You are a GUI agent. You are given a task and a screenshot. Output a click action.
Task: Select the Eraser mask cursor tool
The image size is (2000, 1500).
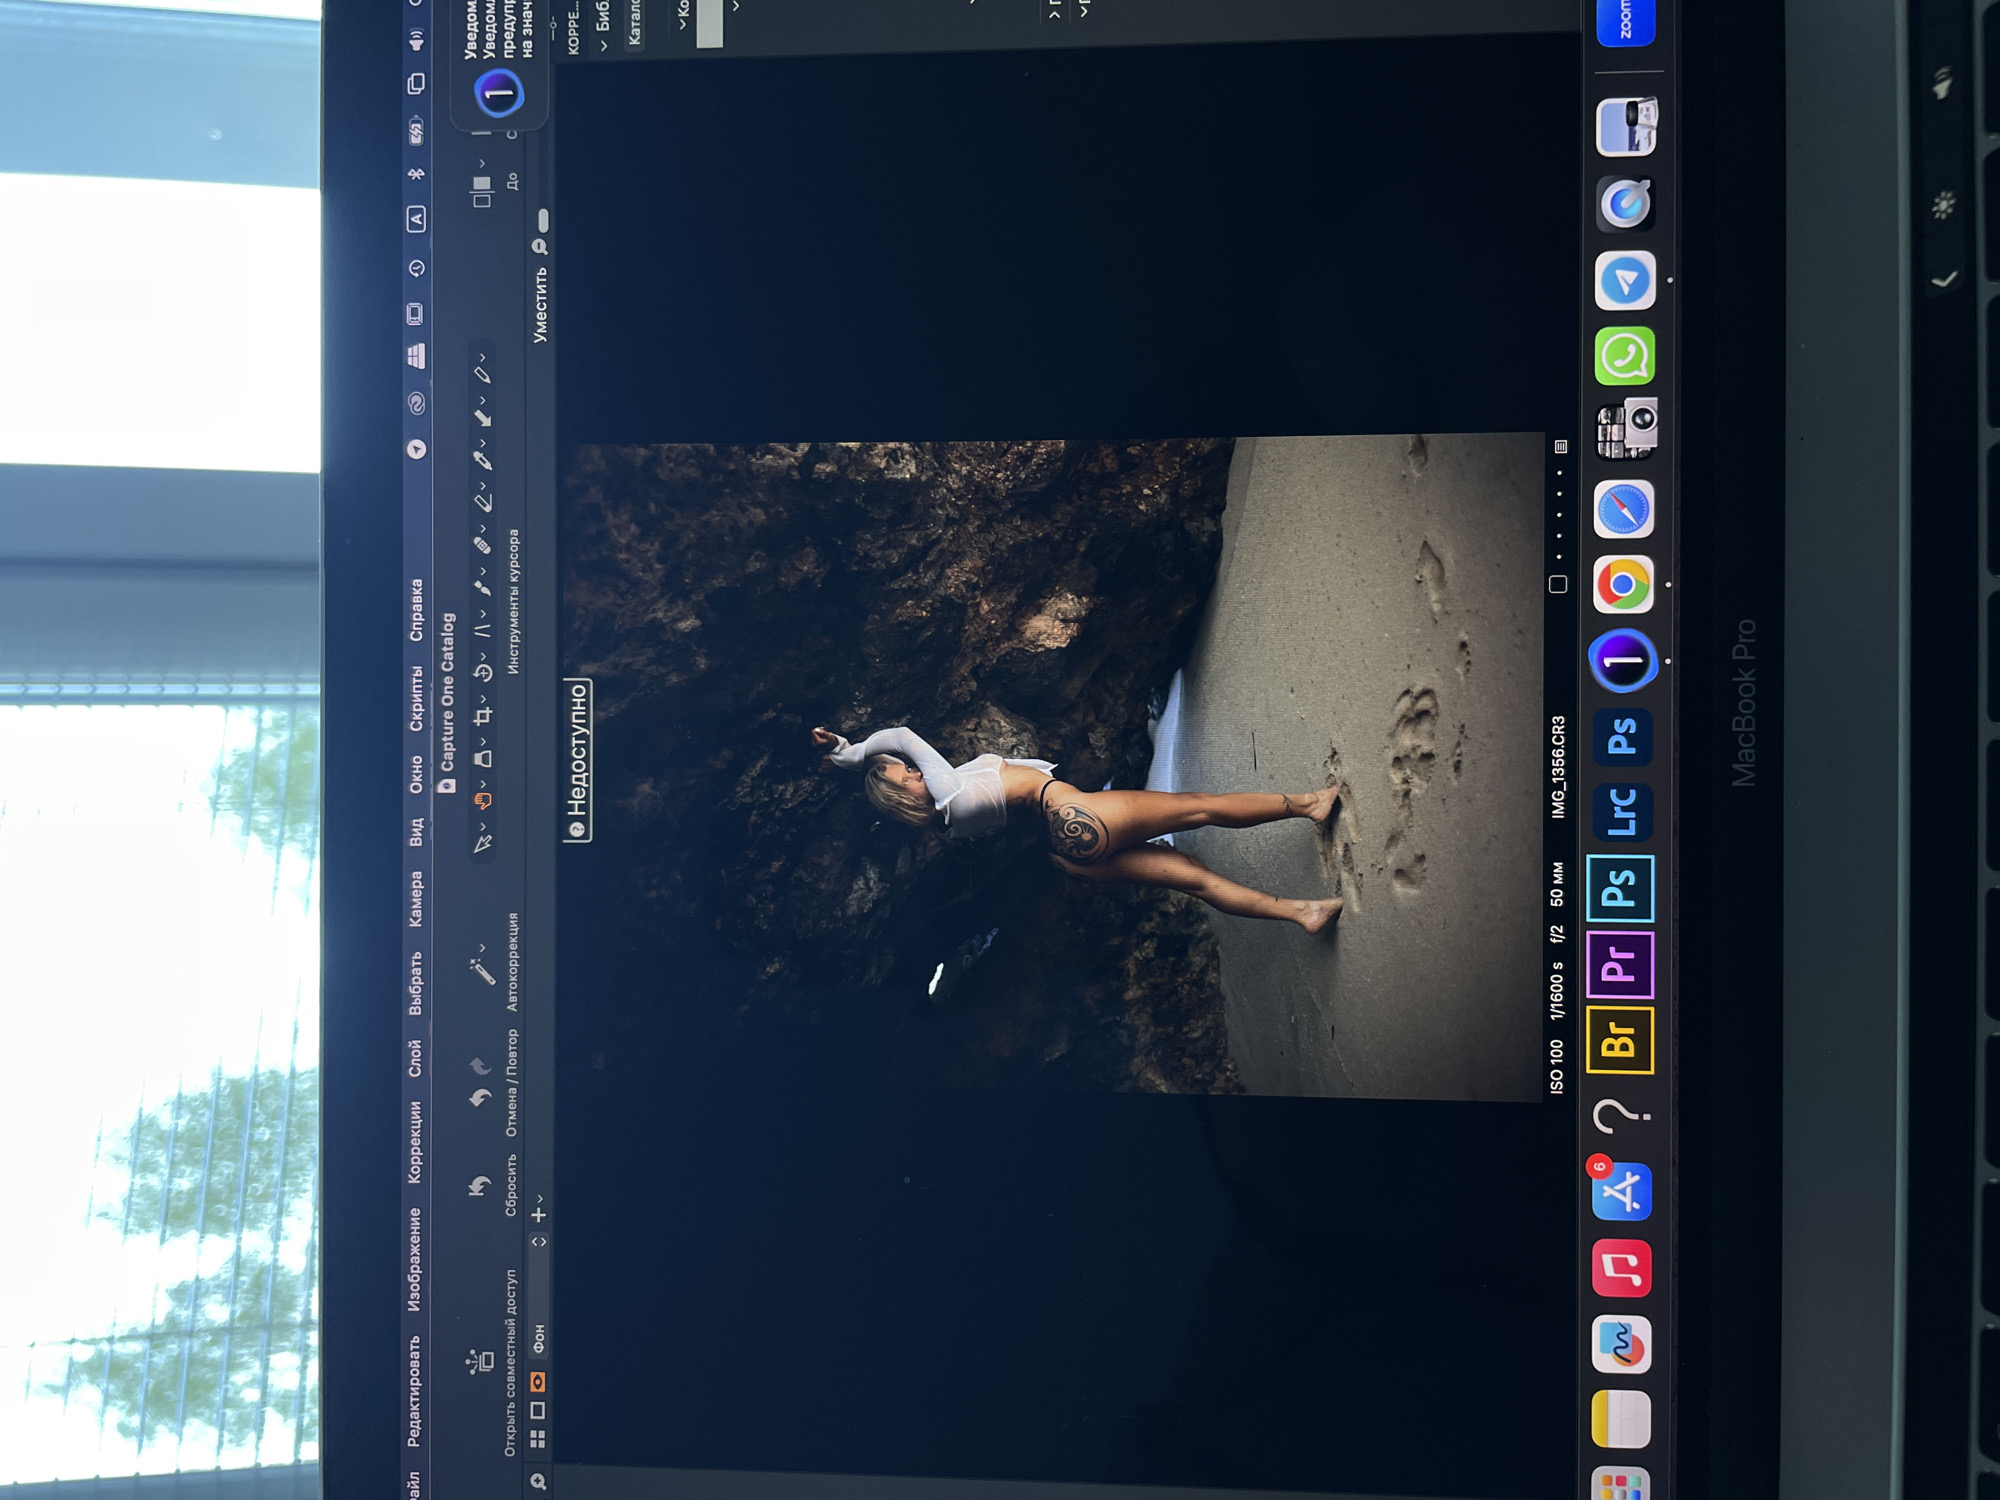(482, 503)
